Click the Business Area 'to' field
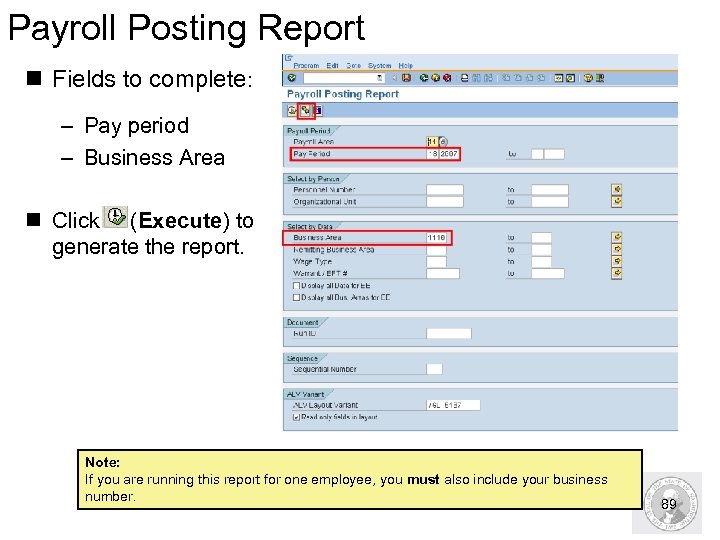Viewport: 720px width, 540px height. click(x=541, y=237)
